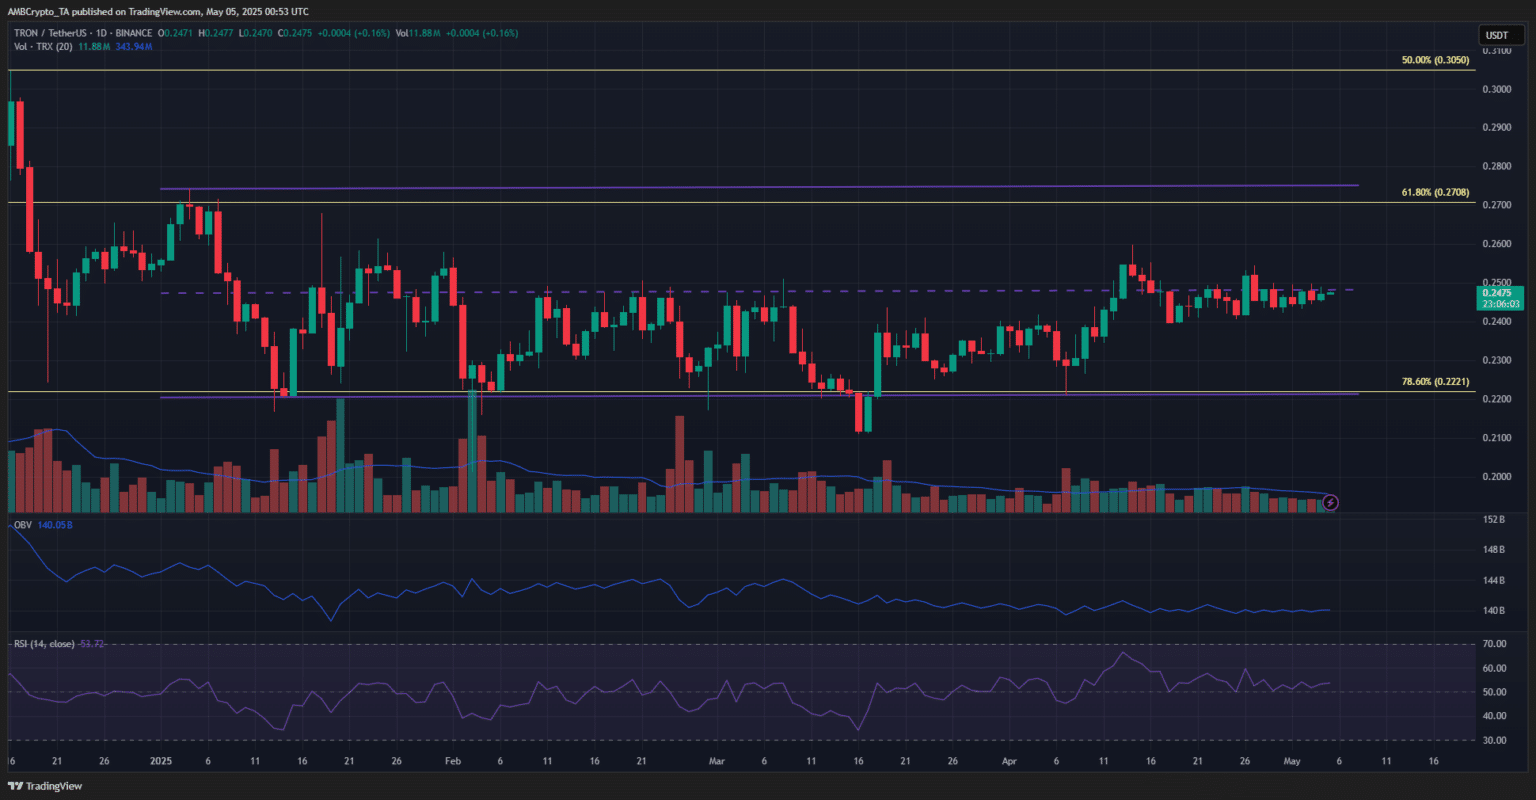The image size is (1536, 800).
Task: Click the 78.60% (0.2221) Fibonacci level label
Action: coord(1435,382)
